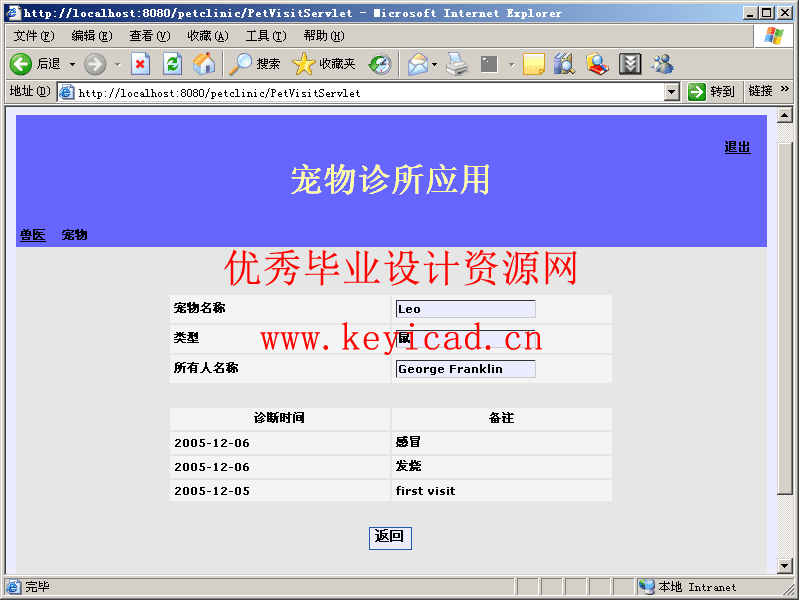Click the Print icon in the toolbar
799x600 pixels.
457,64
